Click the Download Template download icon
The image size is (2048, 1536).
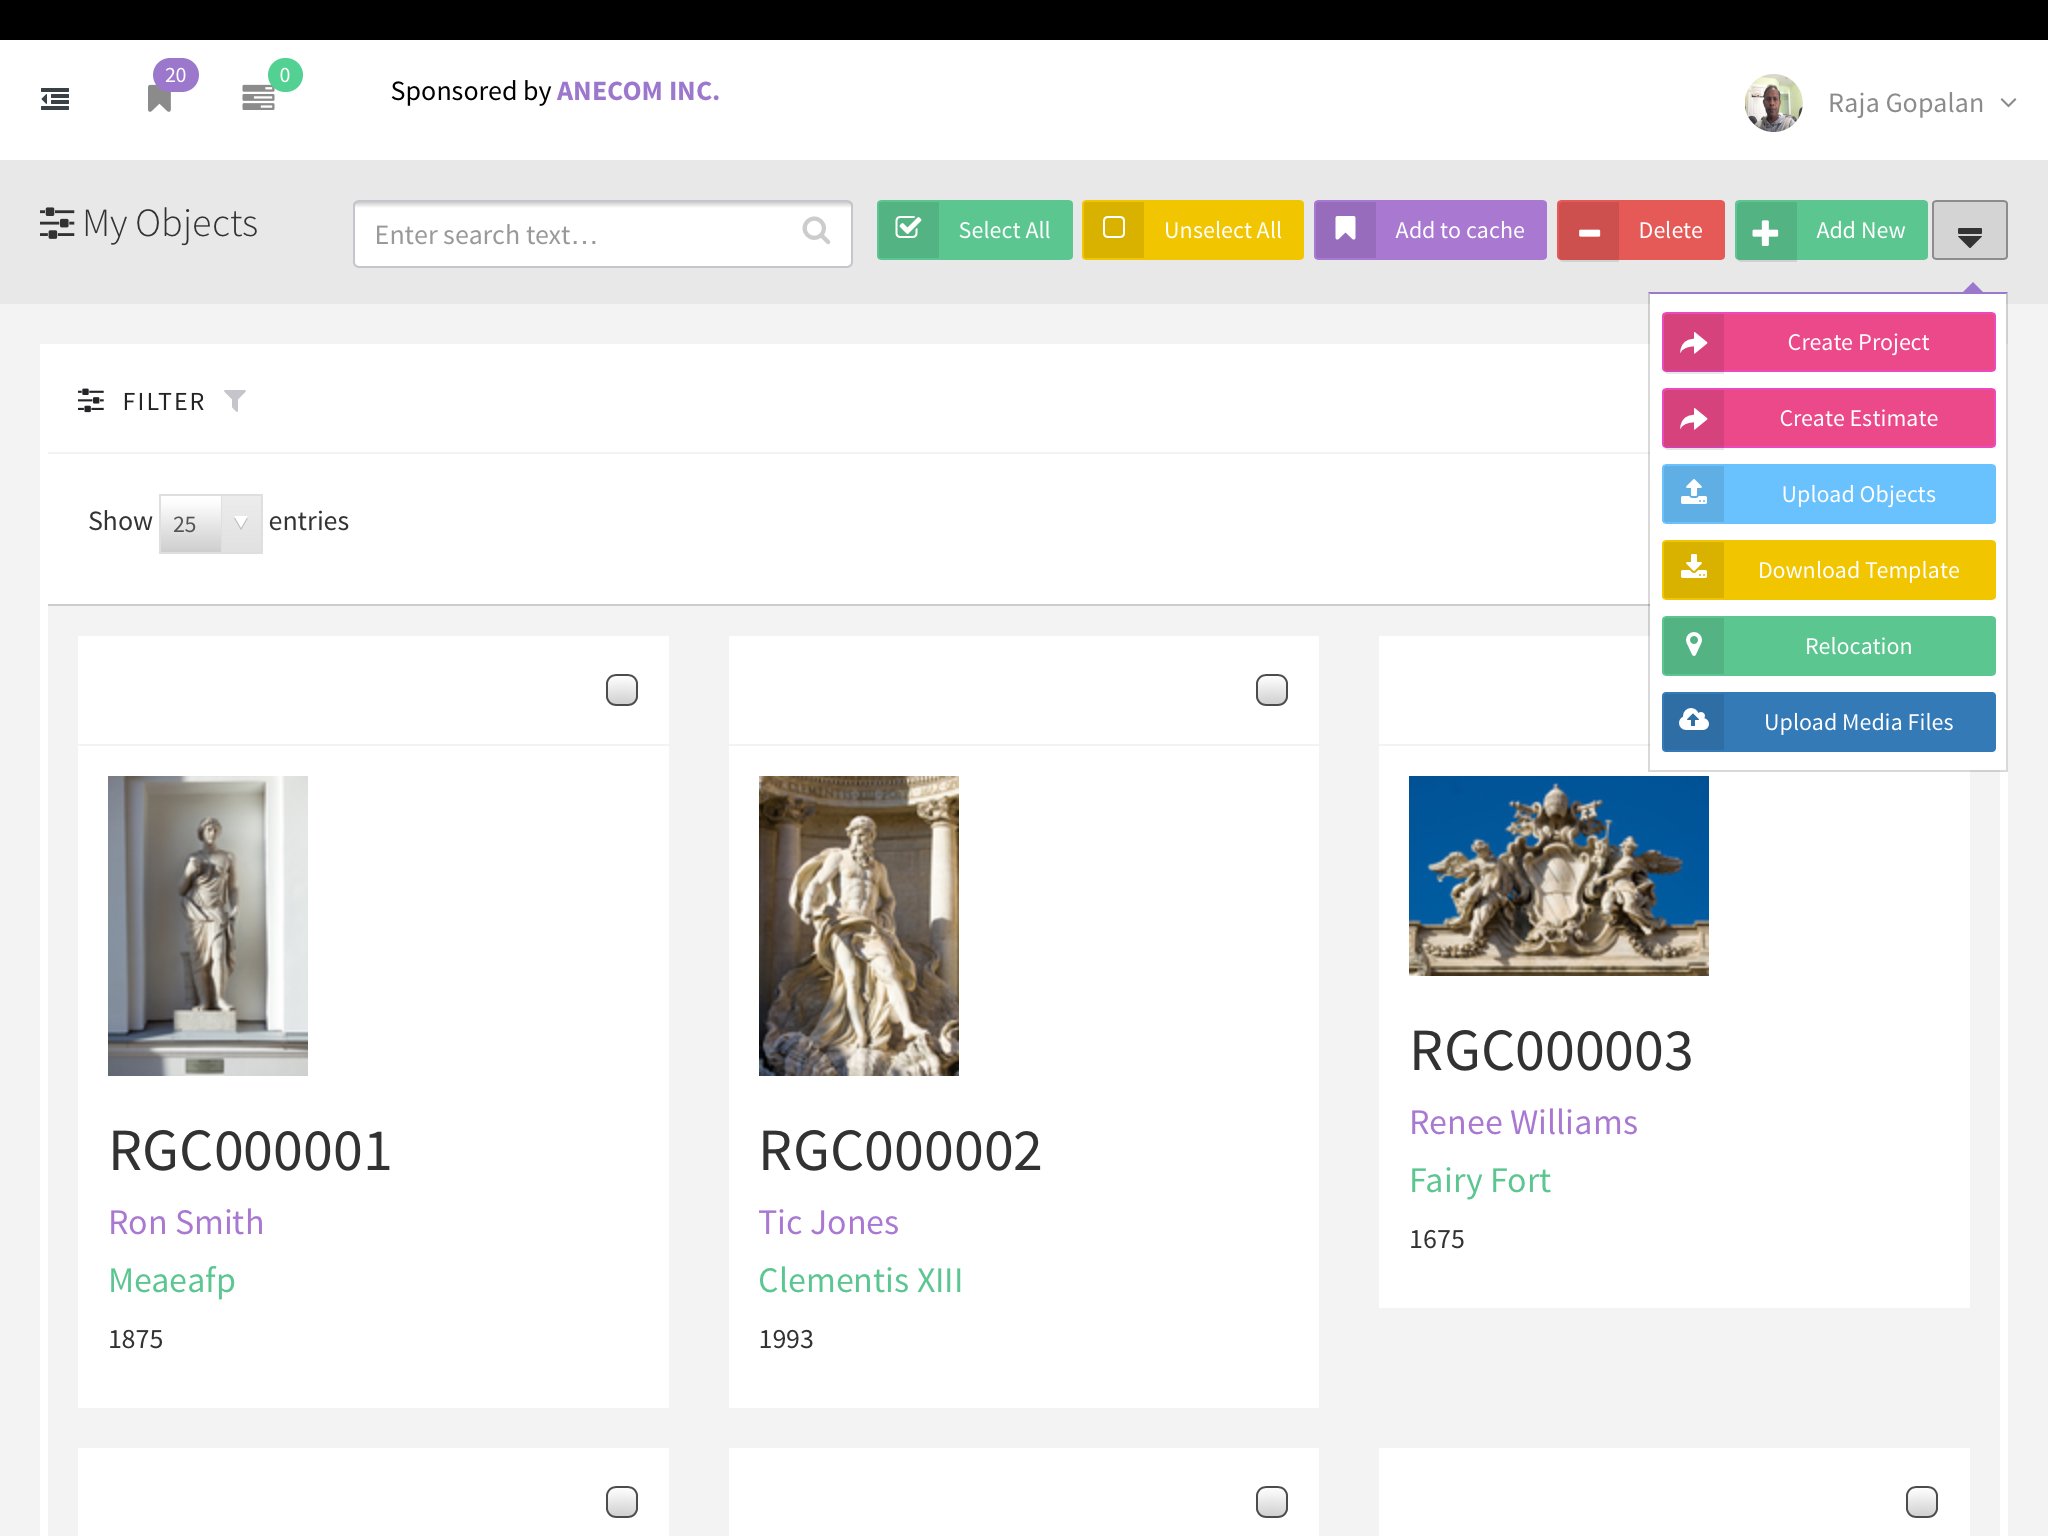1693,568
